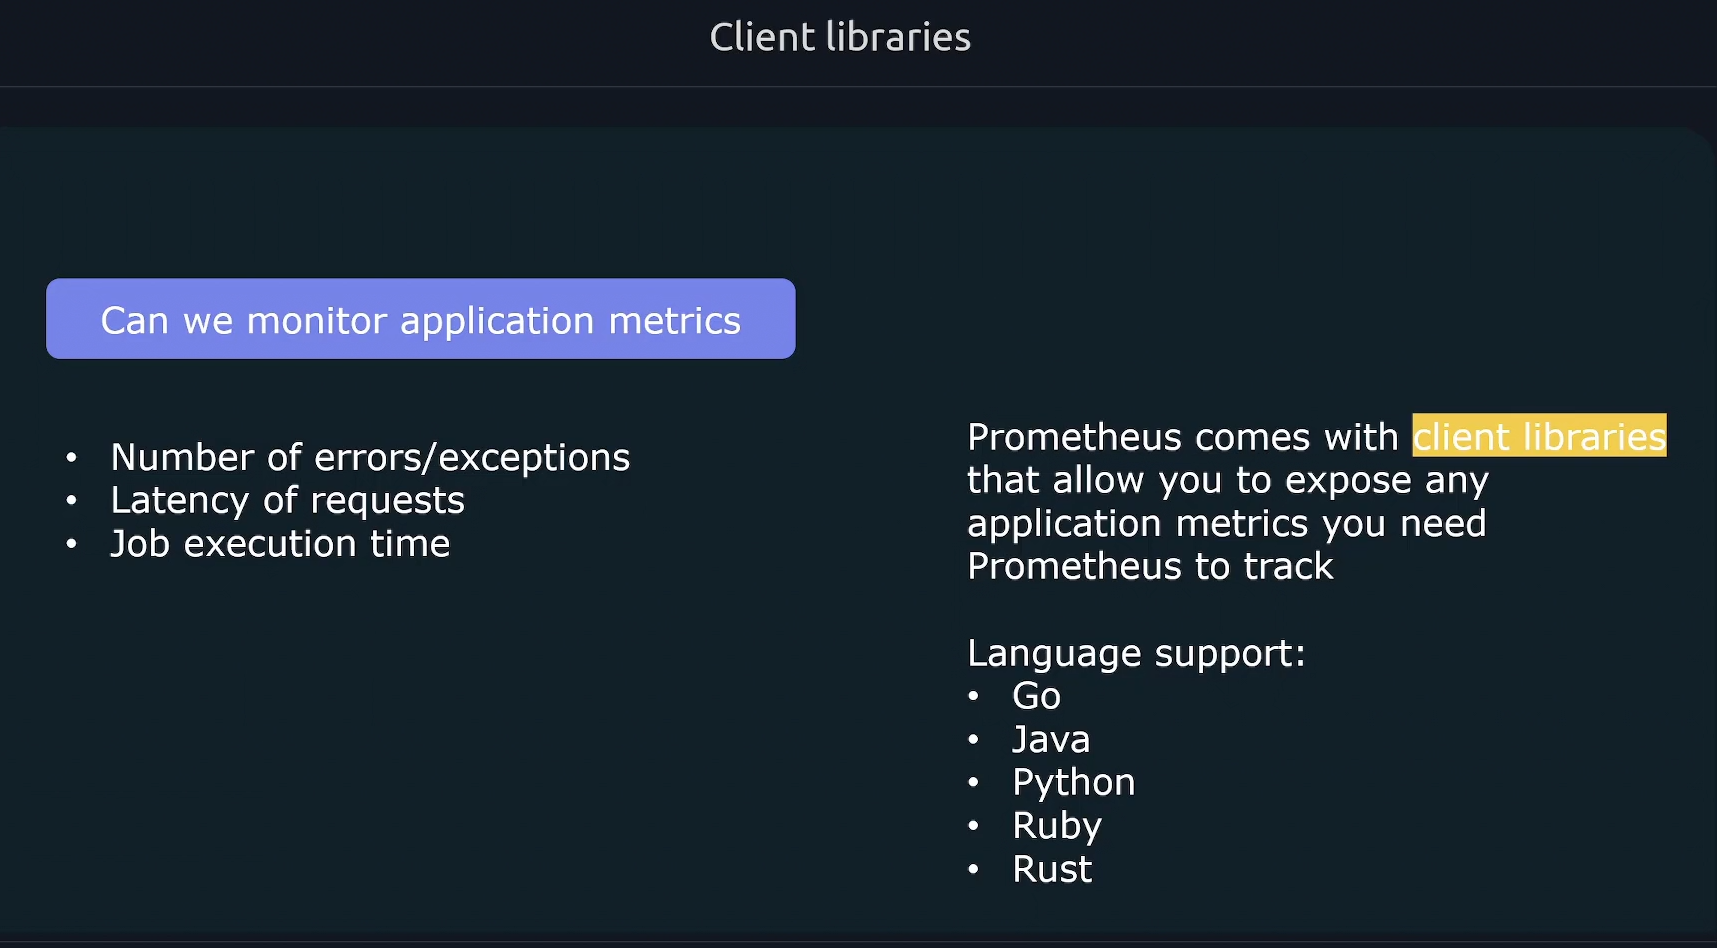Click the 'Can we monitor application metrics' box

point(421,319)
